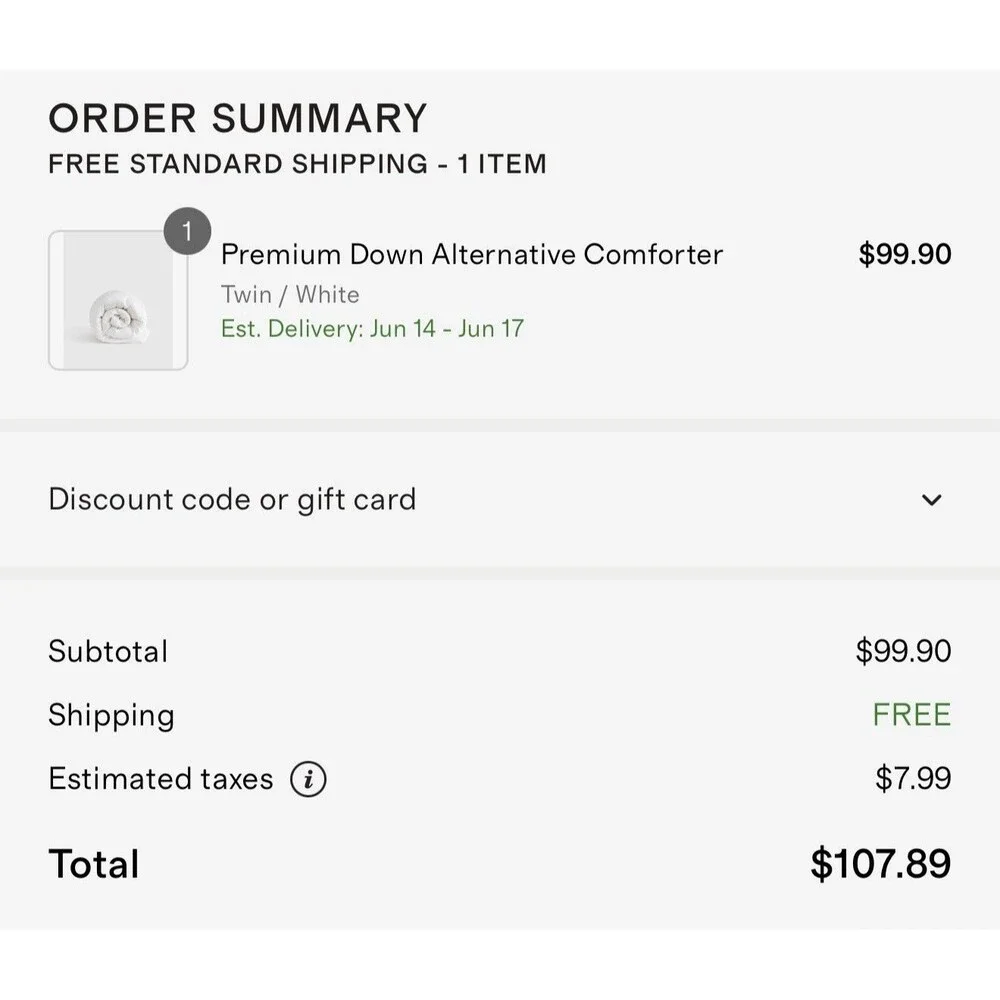Click the quantity badge showing 1
Image resolution: width=1000 pixels, height=1000 pixels.
(187, 231)
